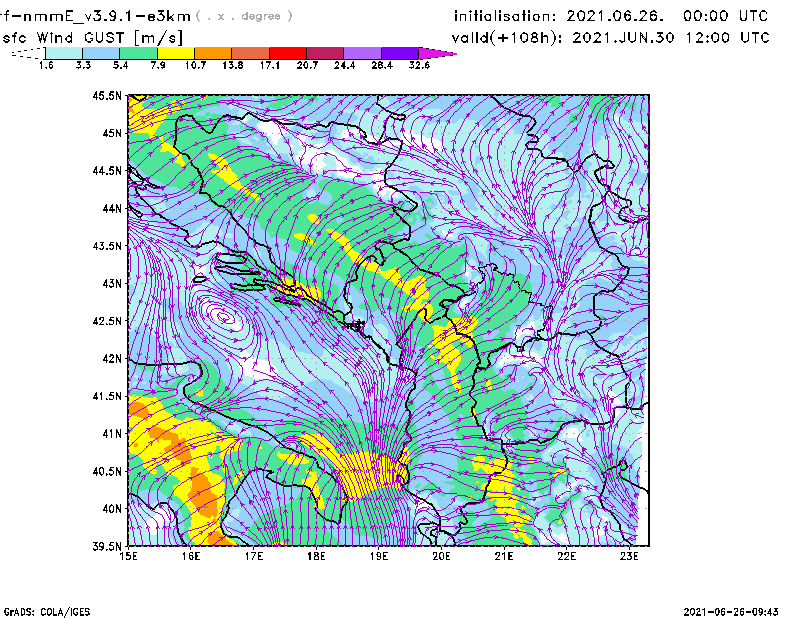Image resolution: width=800 pixels, height=618 pixels.
Task: Click the legend value 20.7
Action: point(307,65)
